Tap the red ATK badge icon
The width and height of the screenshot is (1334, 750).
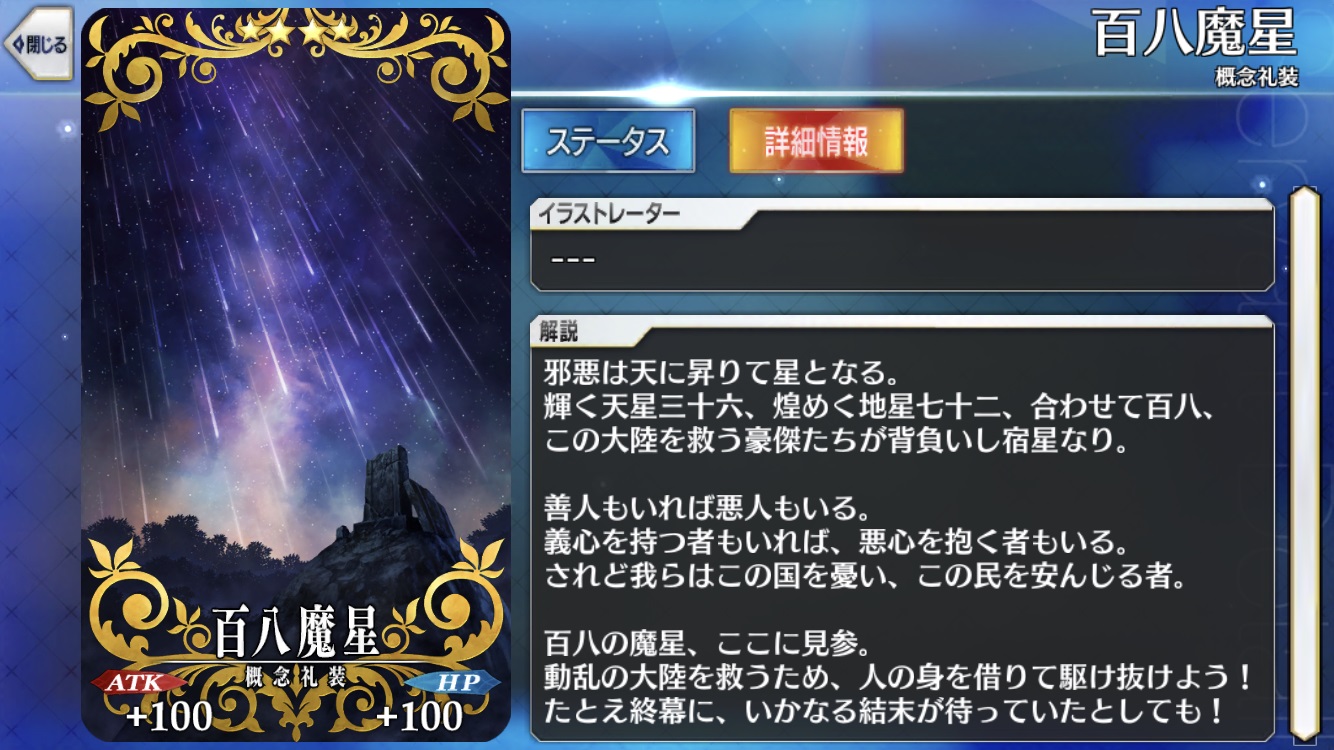139,683
